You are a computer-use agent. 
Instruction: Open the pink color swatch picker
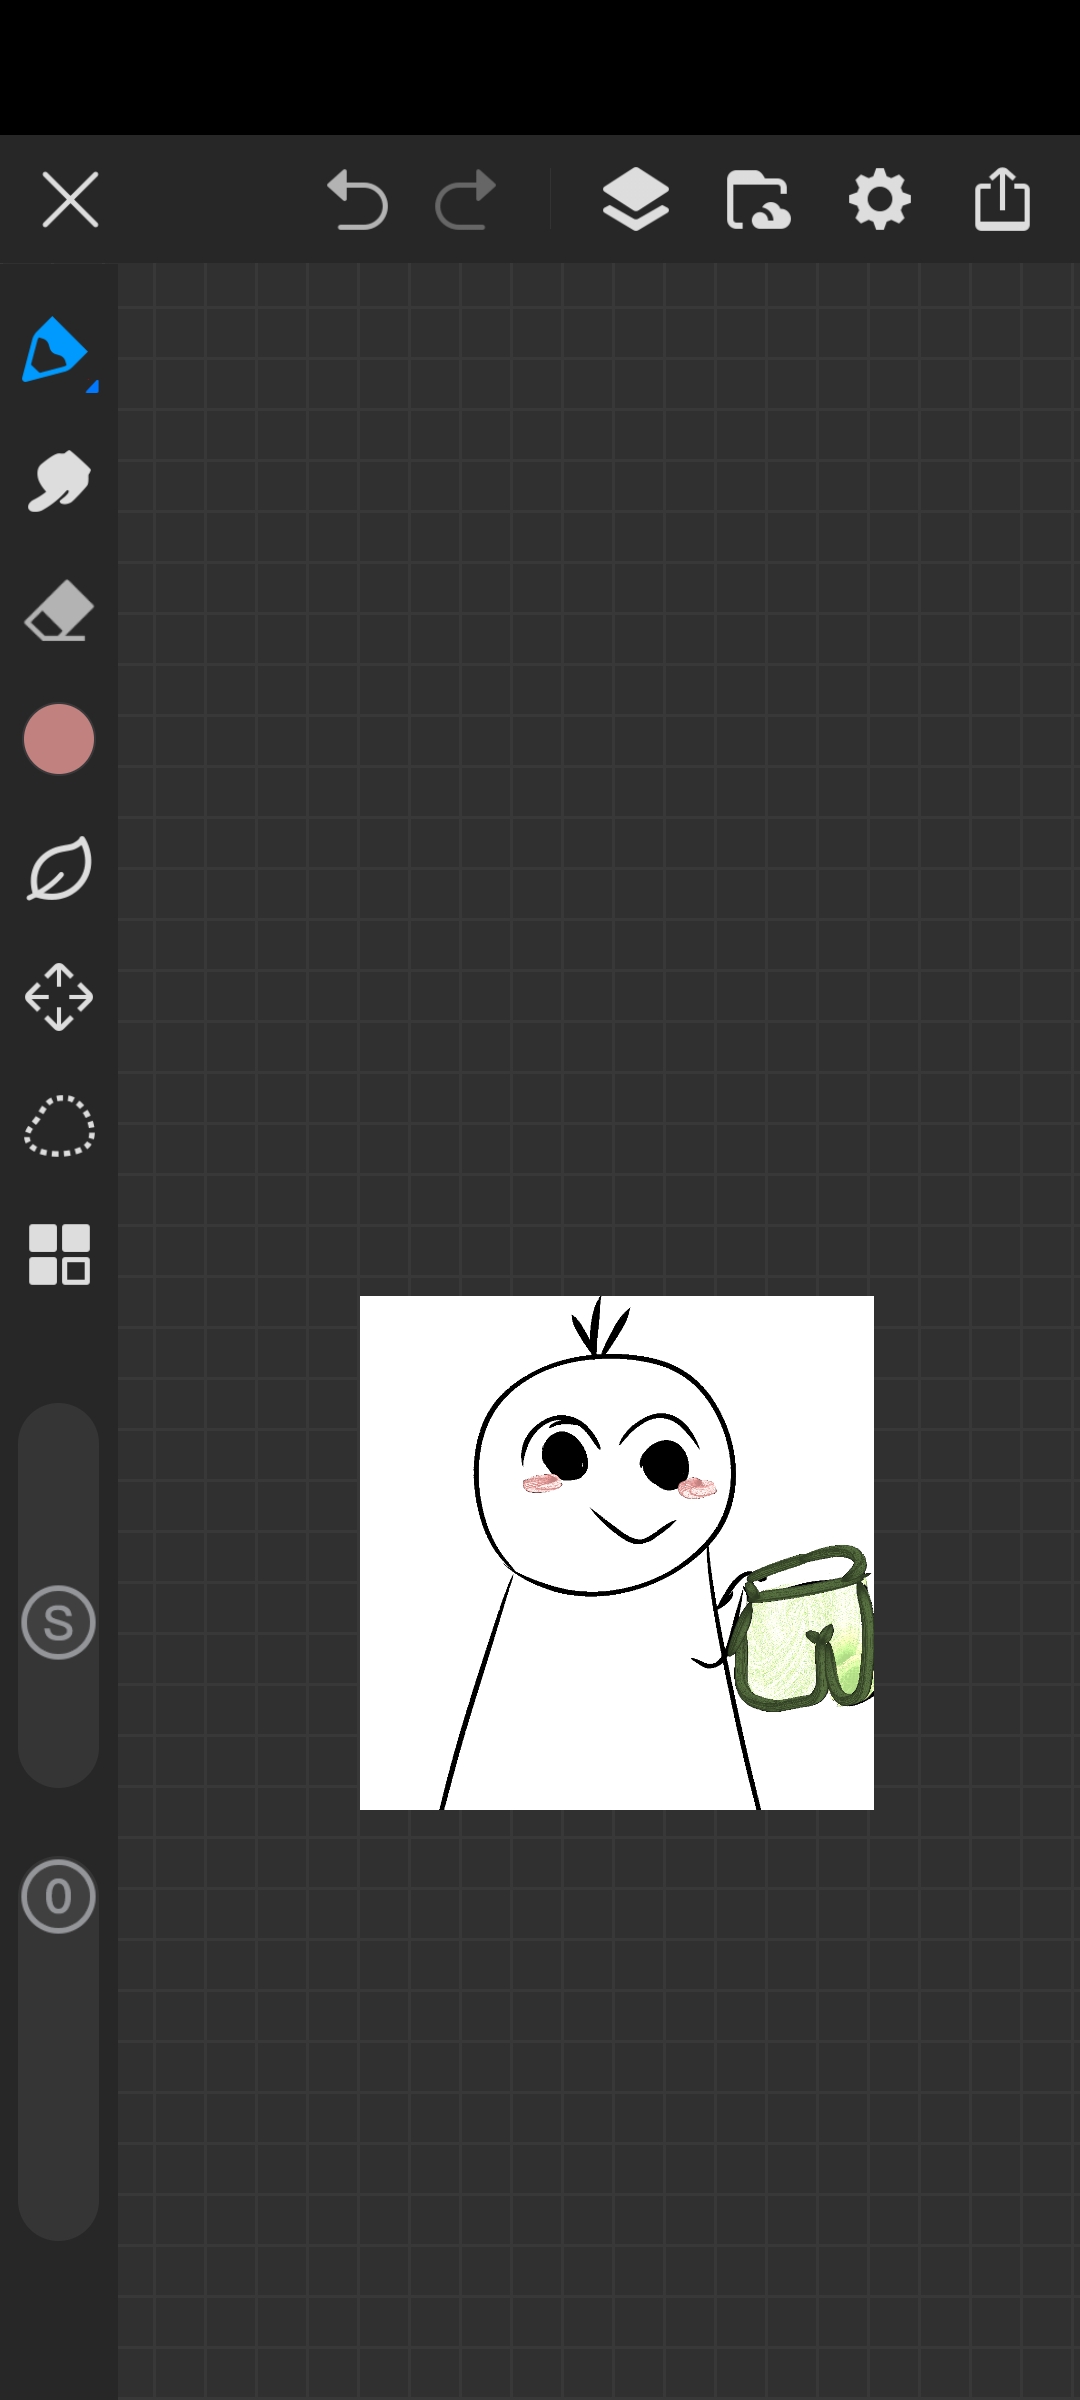point(59,739)
